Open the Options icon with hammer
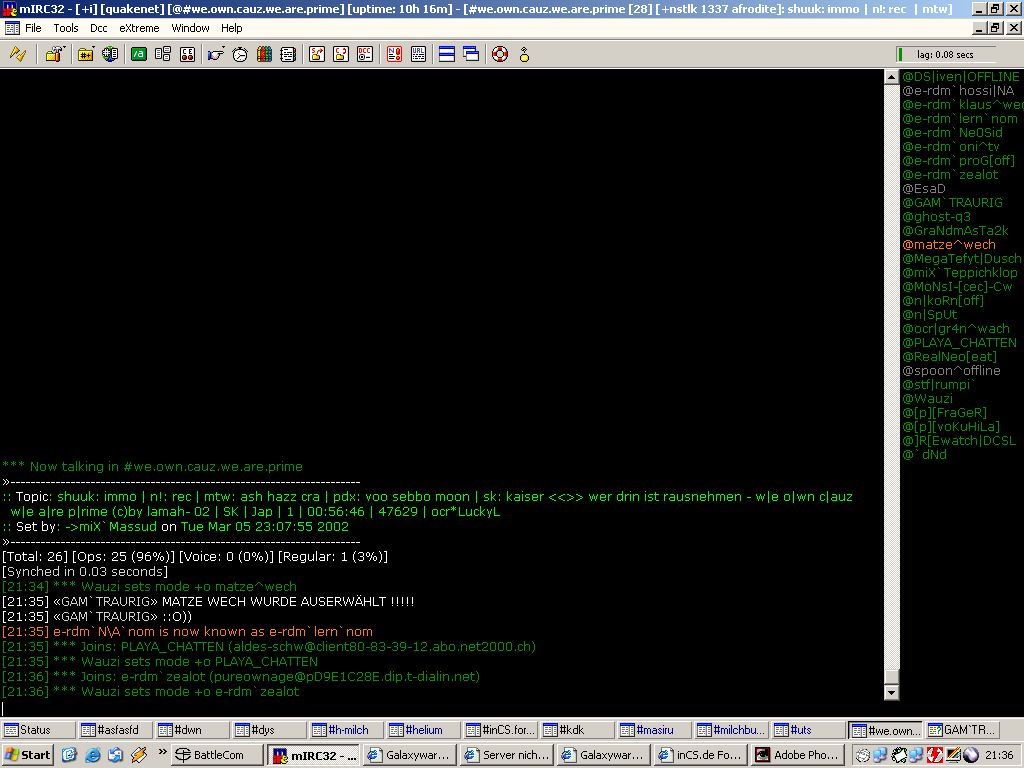 (54, 54)
